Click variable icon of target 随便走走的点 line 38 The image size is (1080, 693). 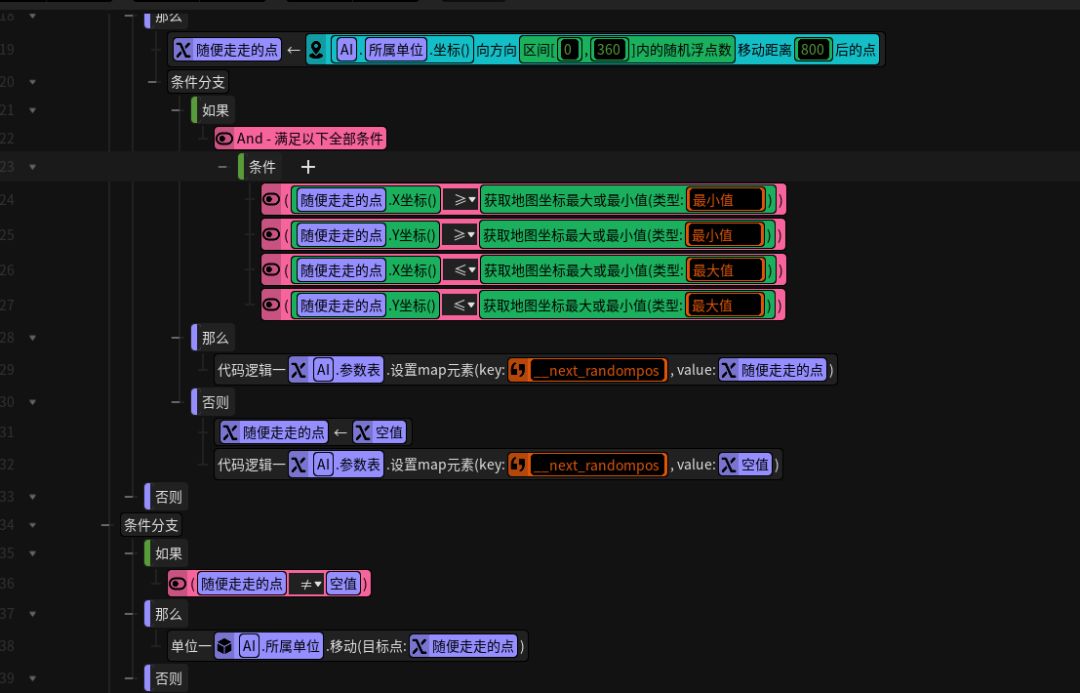coord(419,645)
